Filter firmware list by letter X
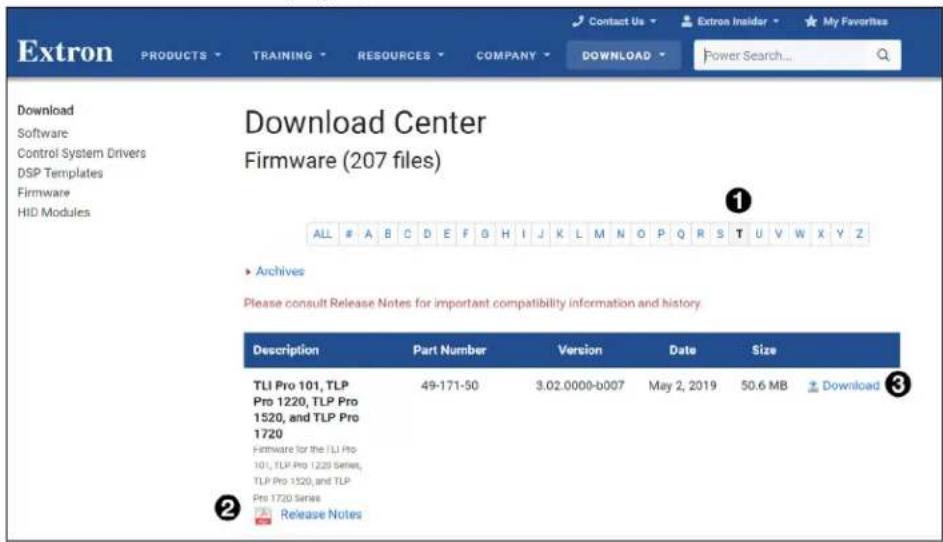Image resolution: width=943 pixels, height=542 pixels. 820,234
